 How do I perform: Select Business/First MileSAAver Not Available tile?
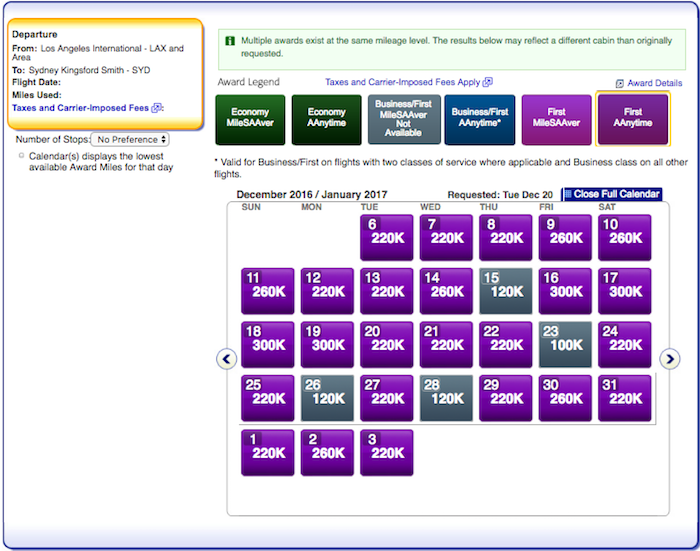(404, 120)
